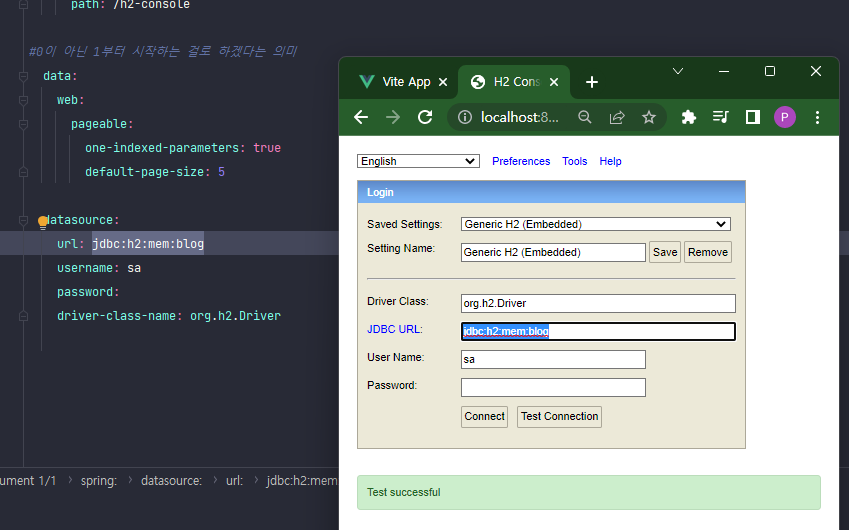This screenshot has height=530, width=849.
Task: Open Chrome's three-dot menu
Action: [x=817, y=117]
